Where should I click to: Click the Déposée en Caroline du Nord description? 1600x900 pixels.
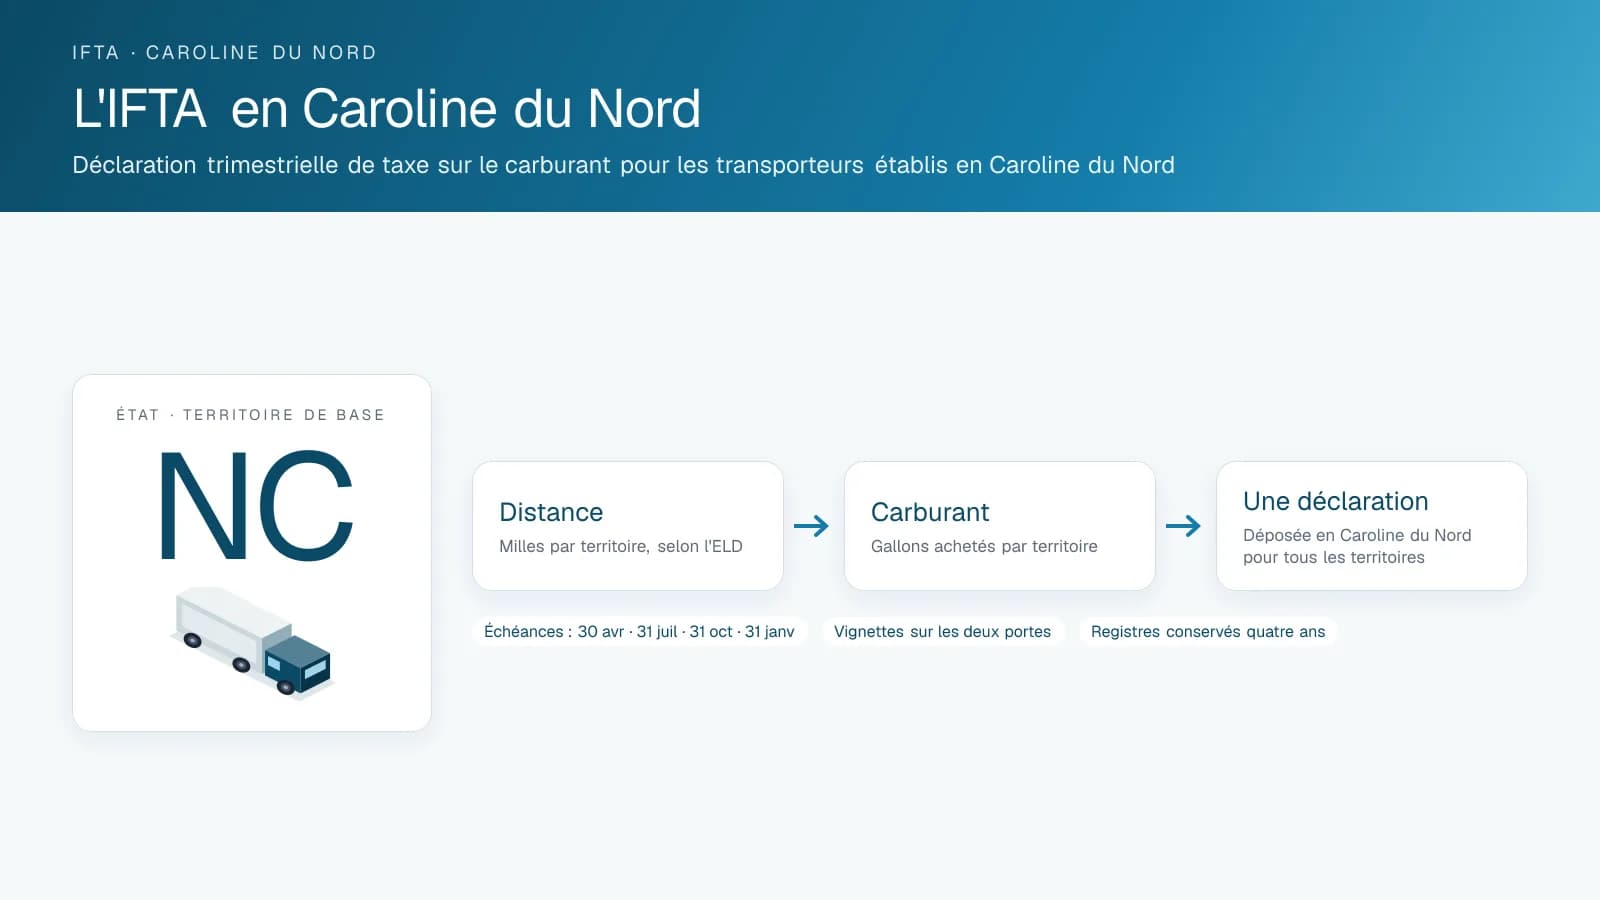(1357, 546)
